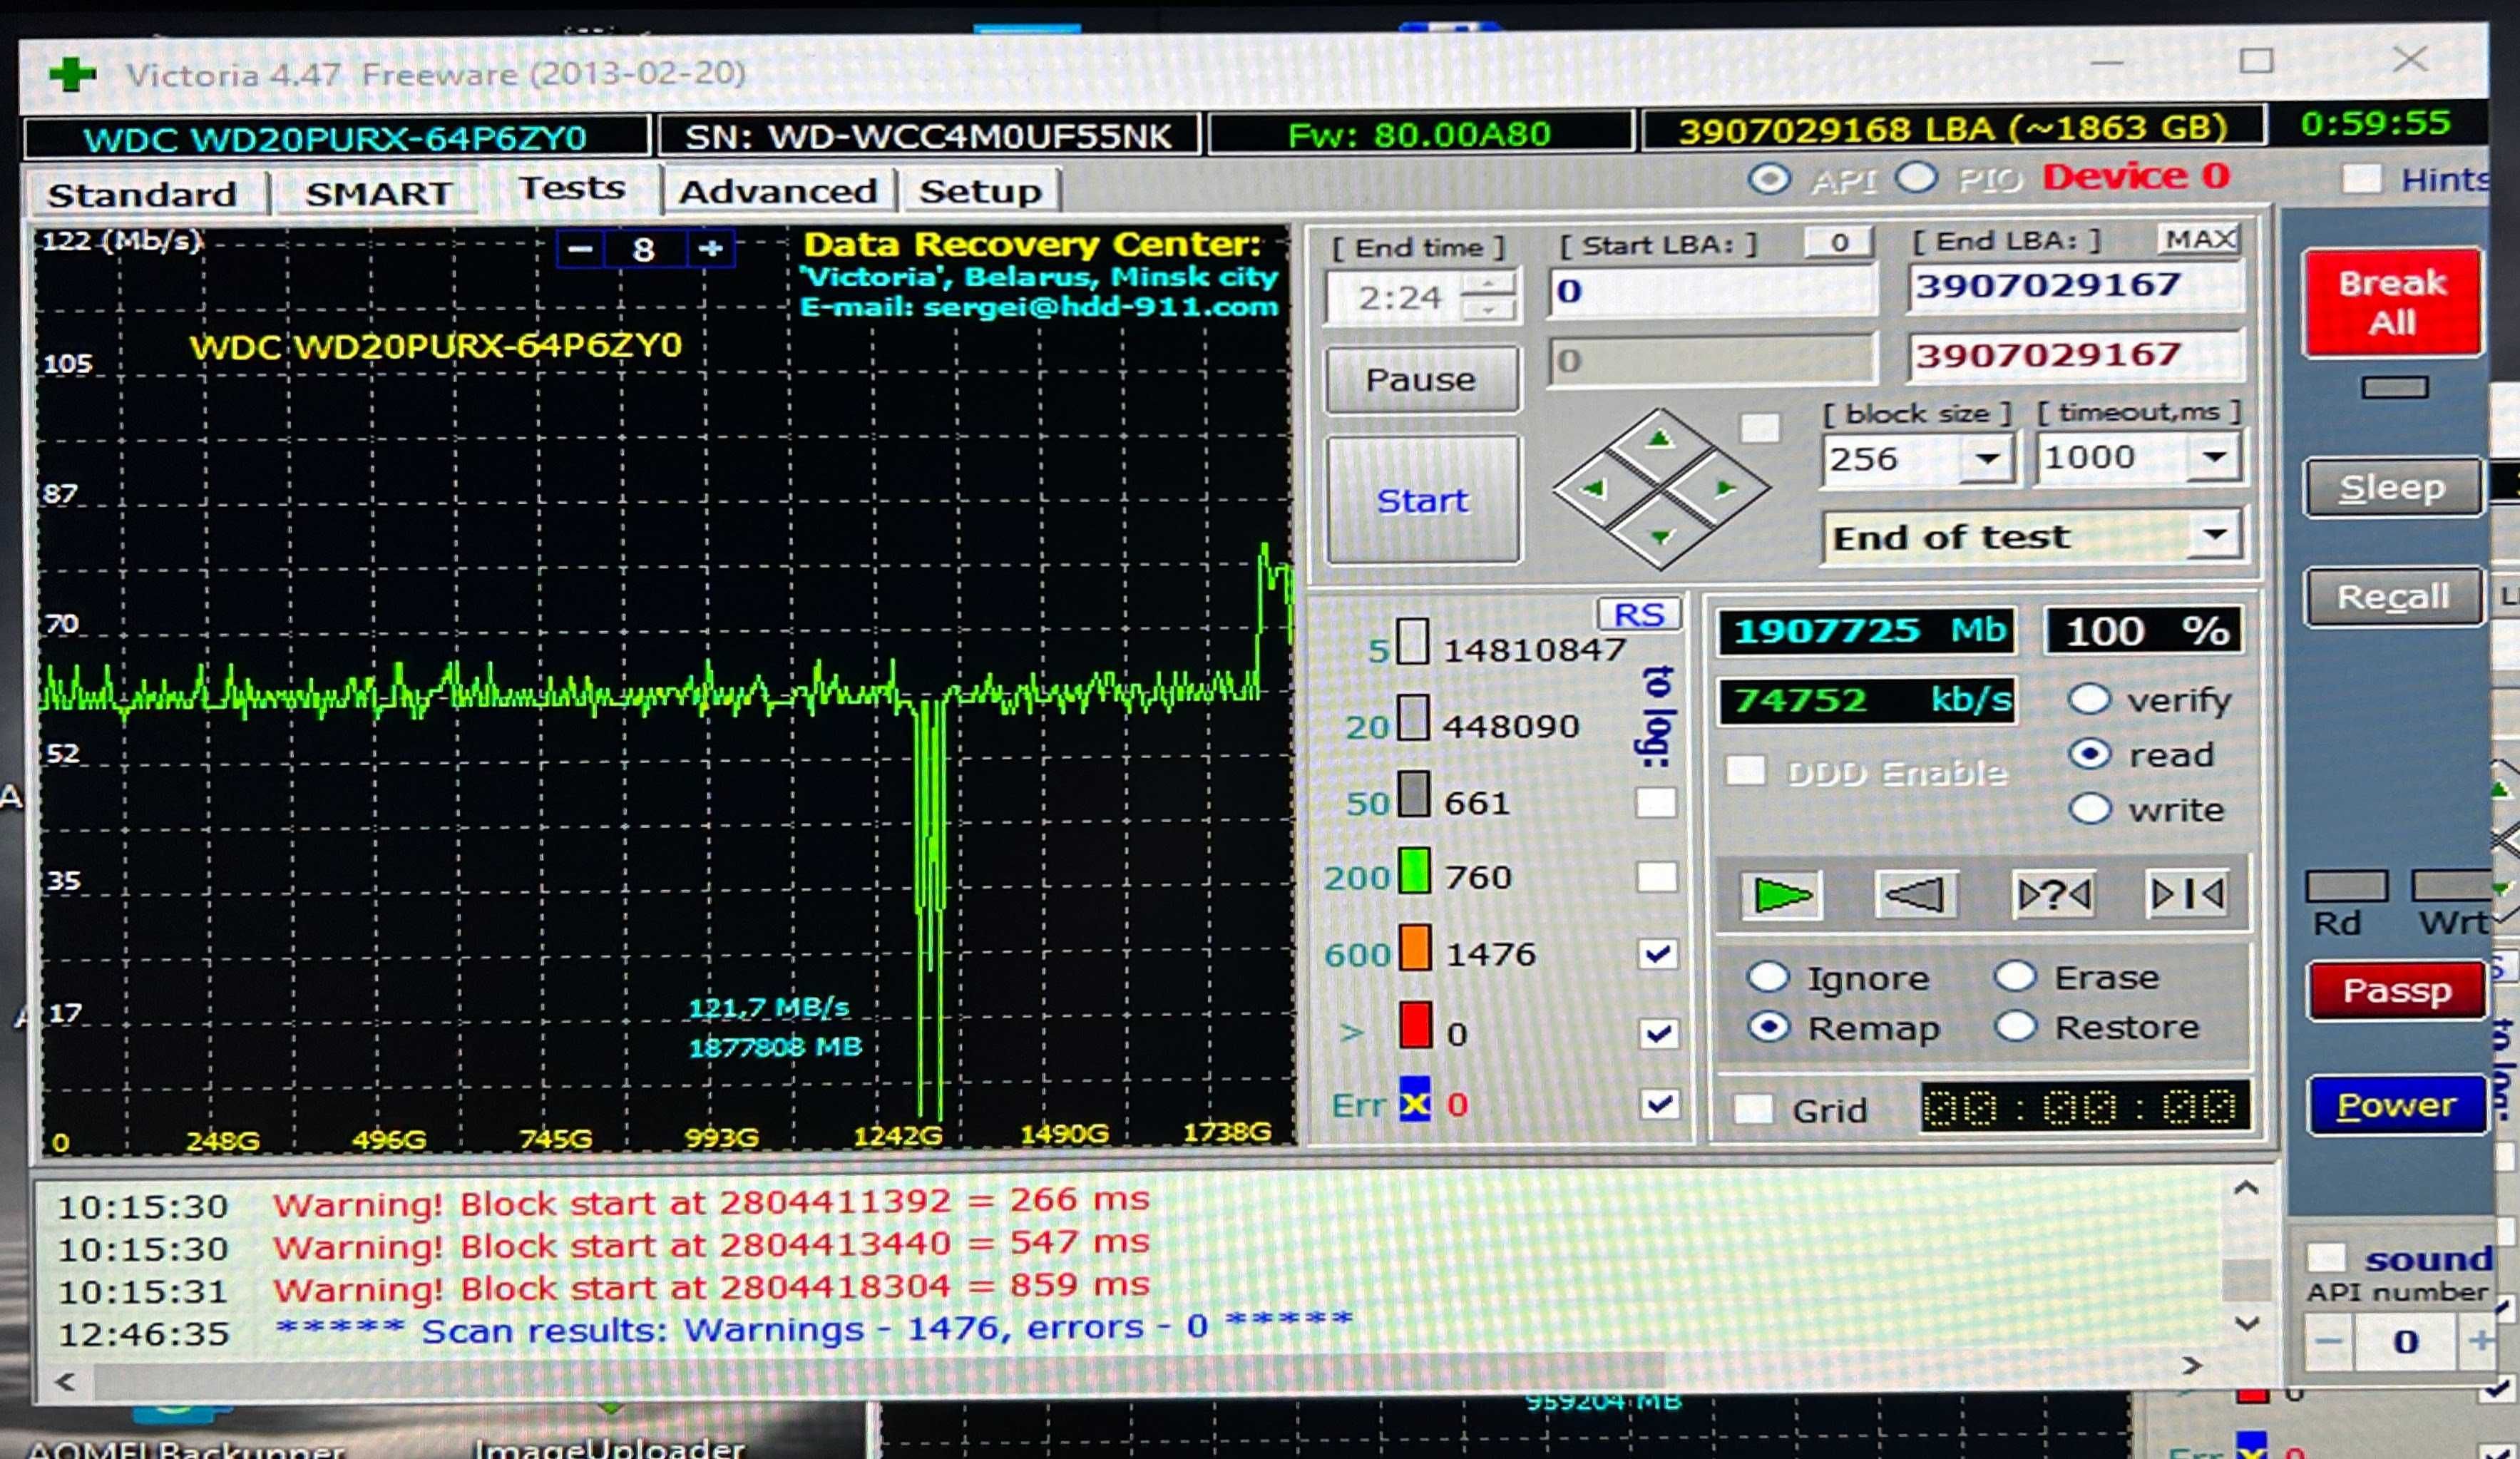
Task: Click the Start button
Action: [x=1423, y=500]
